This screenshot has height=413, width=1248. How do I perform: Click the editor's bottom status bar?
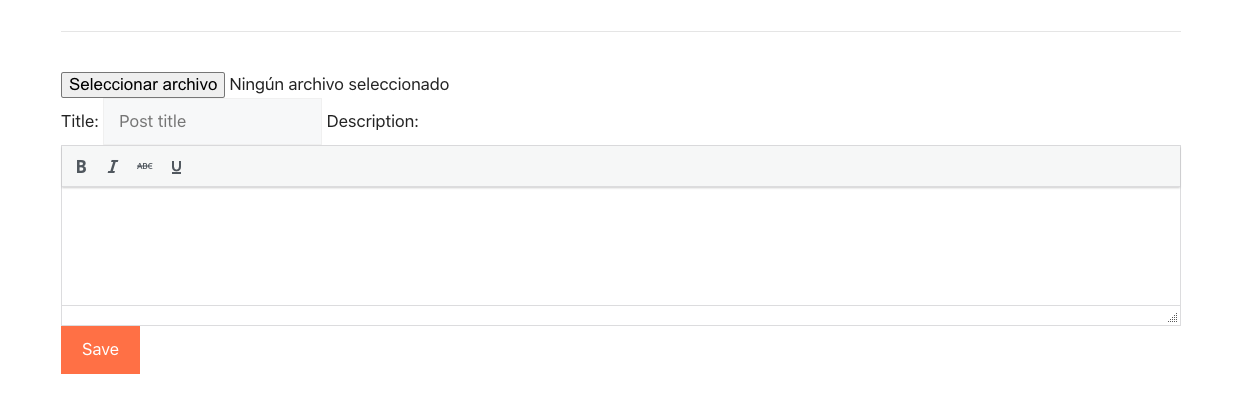pos(621,315)
